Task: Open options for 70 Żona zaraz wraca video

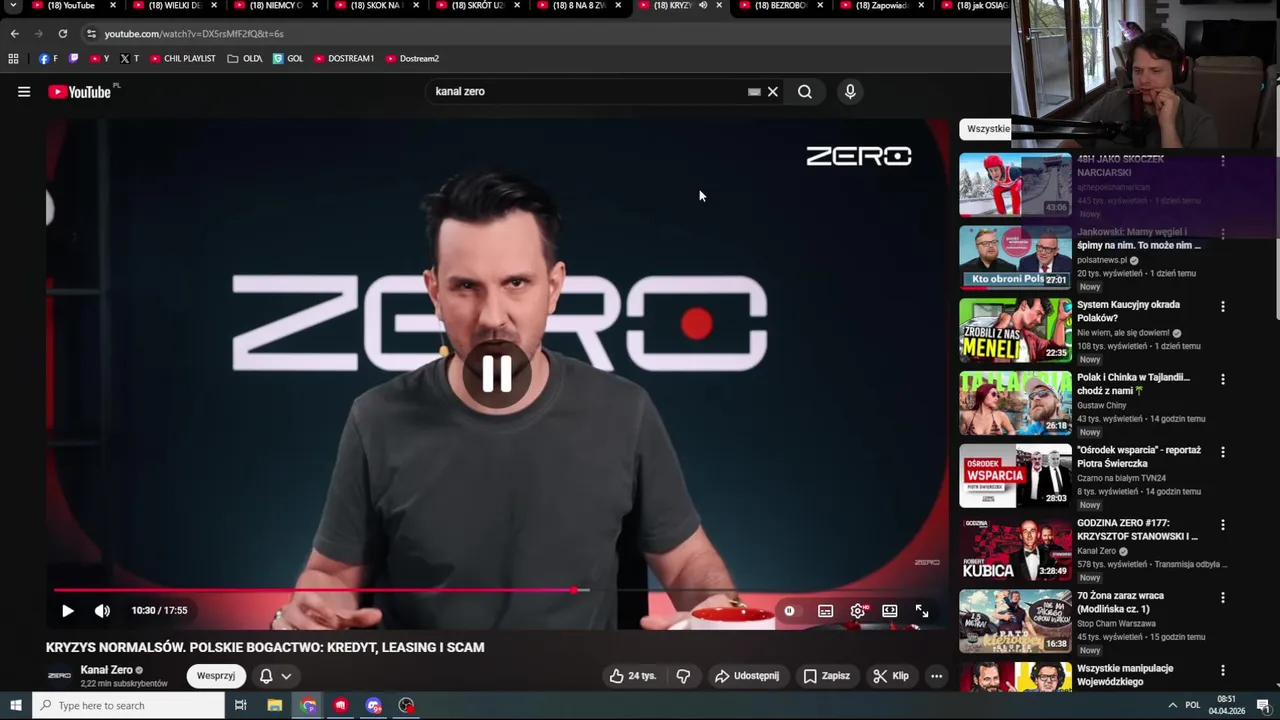Action: click(x=1222, y=598)
